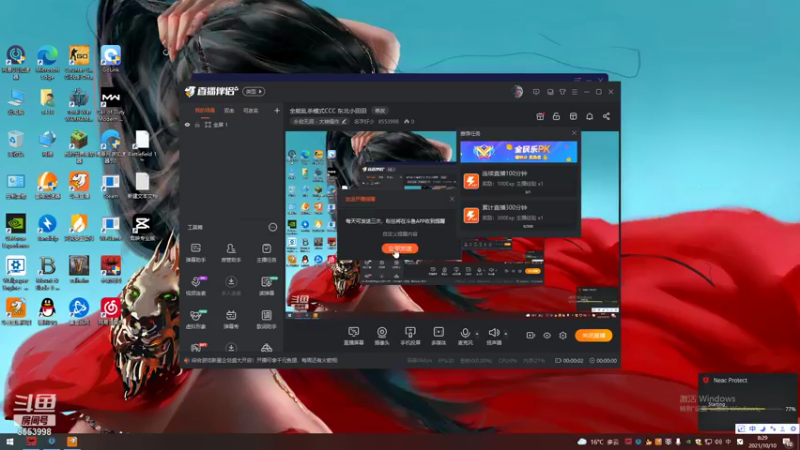Click the 修改 edit title button
The height and width of the screenshot is (450, 800).
point(380,111)
